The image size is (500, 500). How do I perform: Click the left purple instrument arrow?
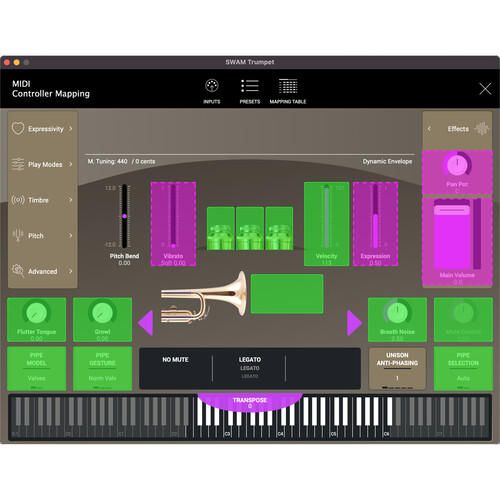[146, 323]
